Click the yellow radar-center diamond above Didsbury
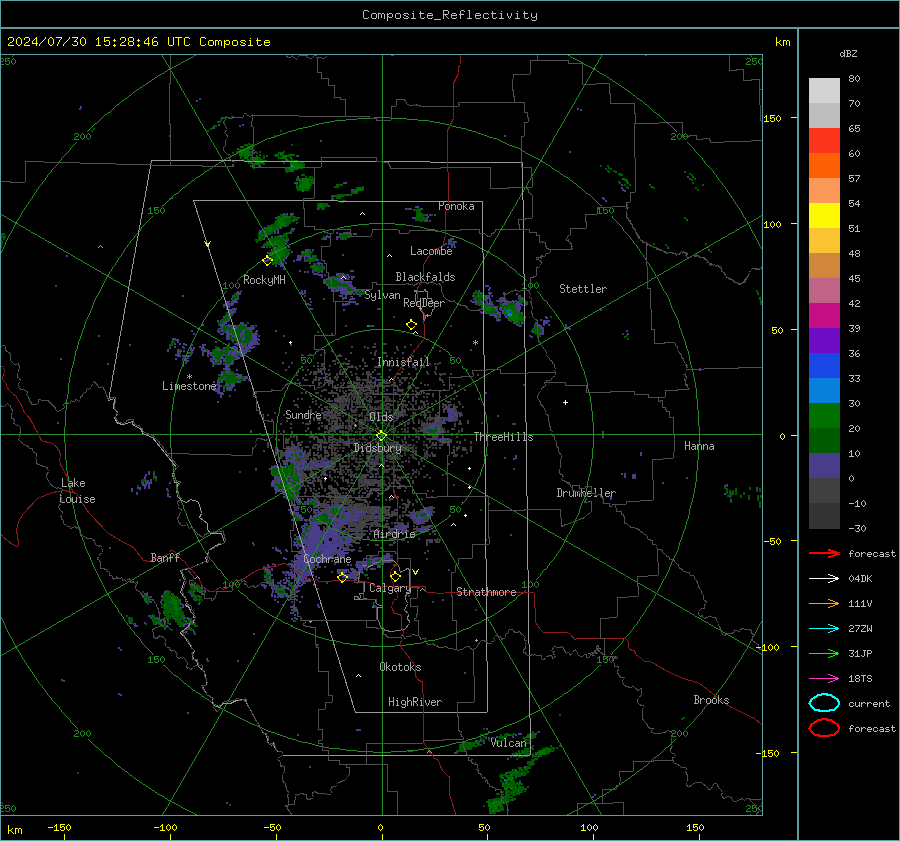 [382, 435]
